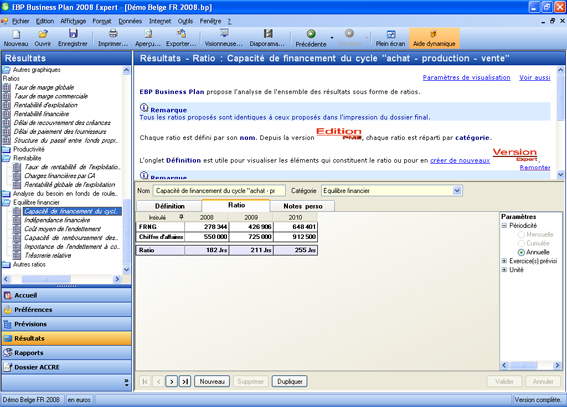The height and width of the screenshot is (407, 567).
Task: Expand the Unité parameter group
Action: coord(504,270)
